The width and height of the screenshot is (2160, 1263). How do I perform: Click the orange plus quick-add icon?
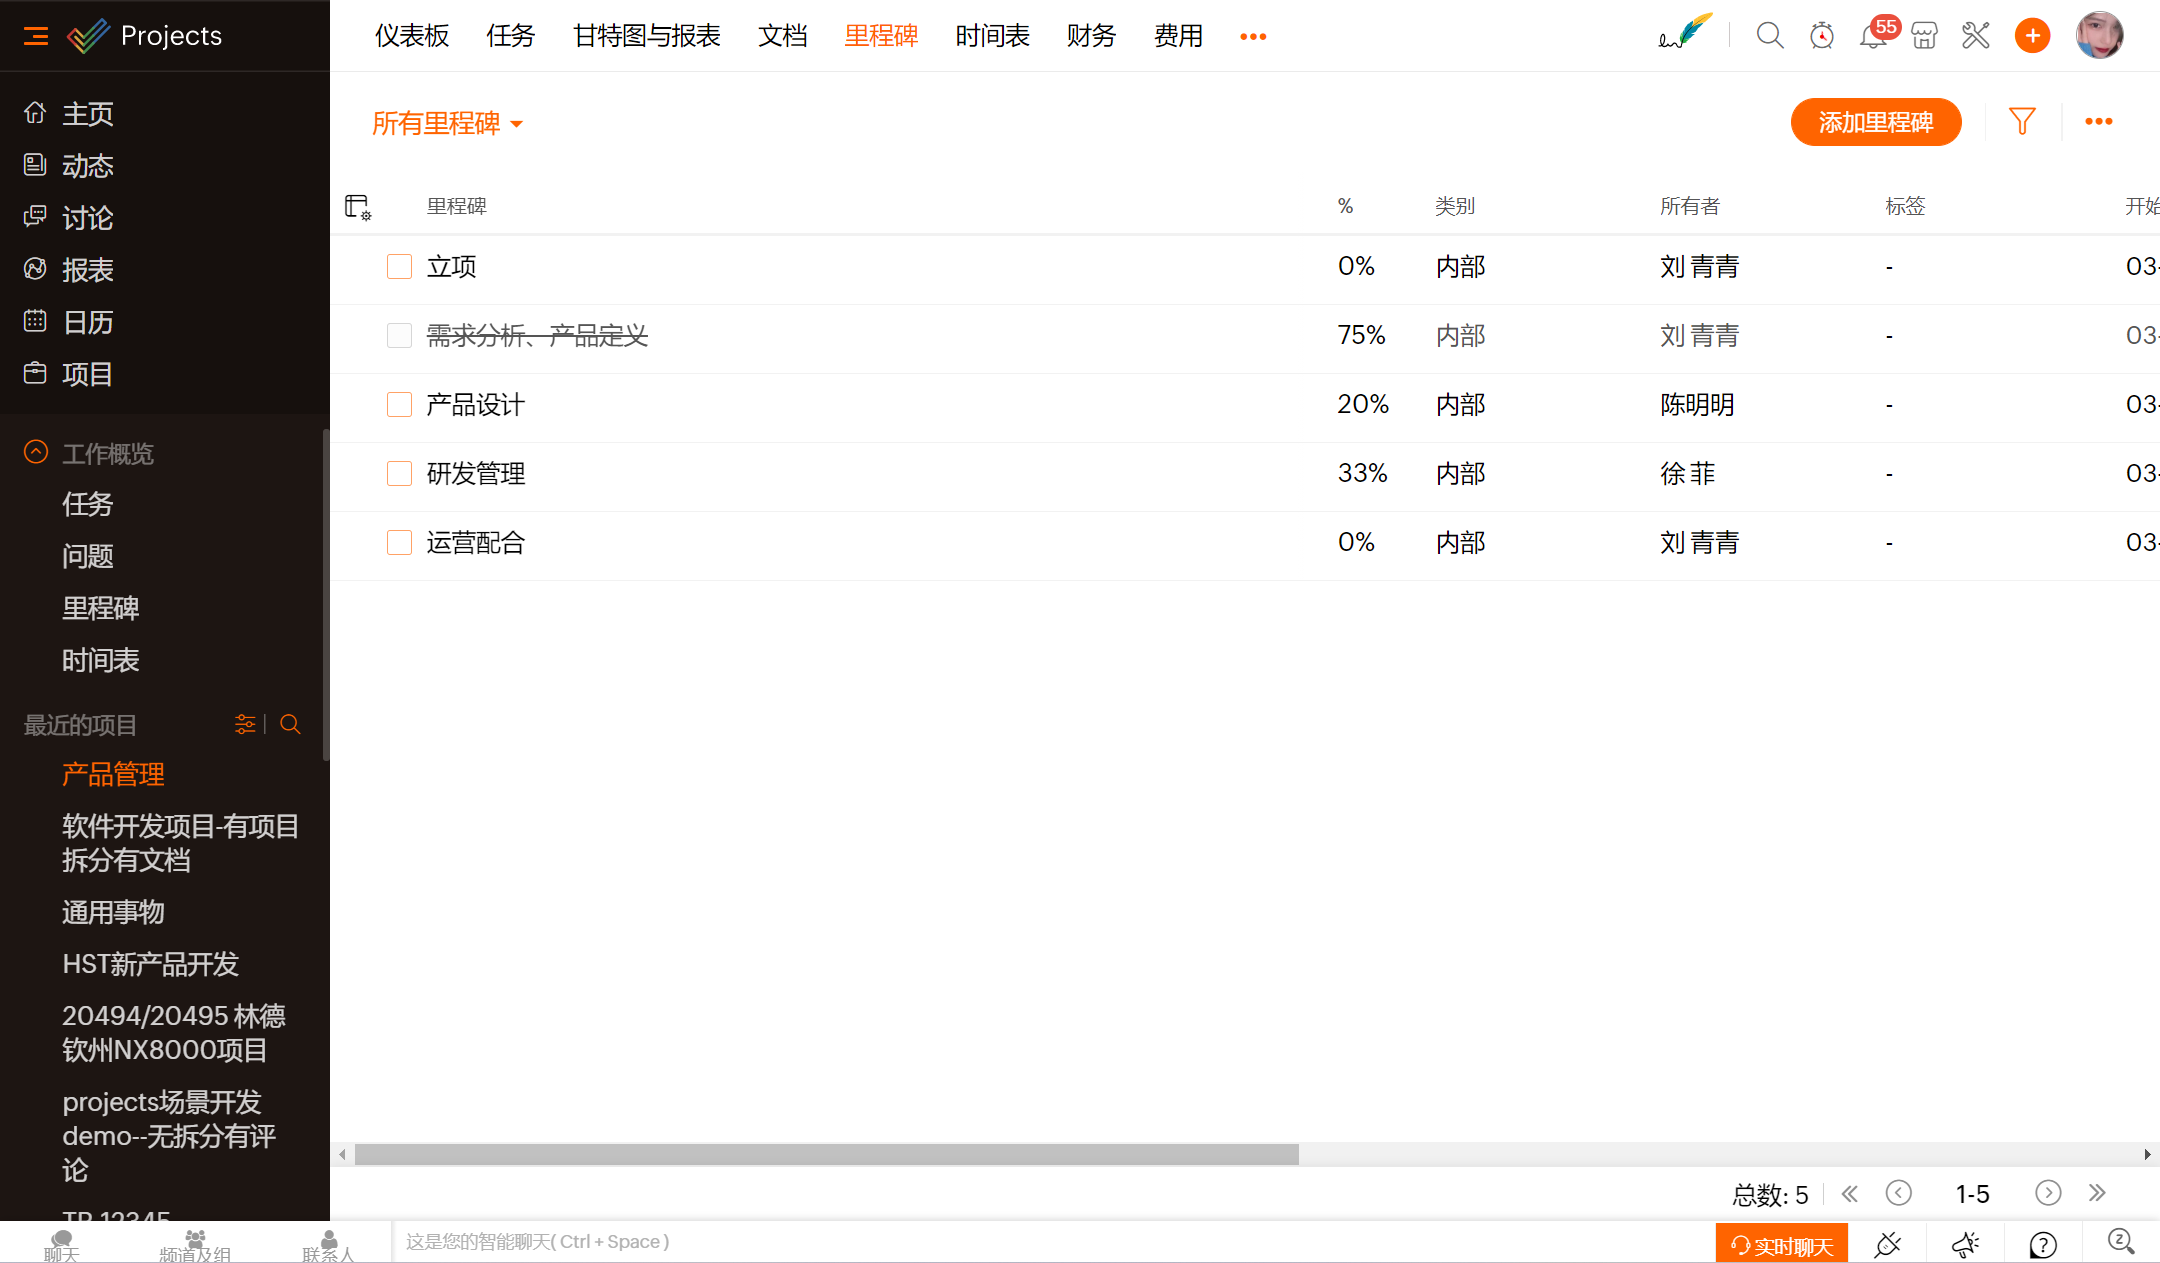tap(2032, 36)
